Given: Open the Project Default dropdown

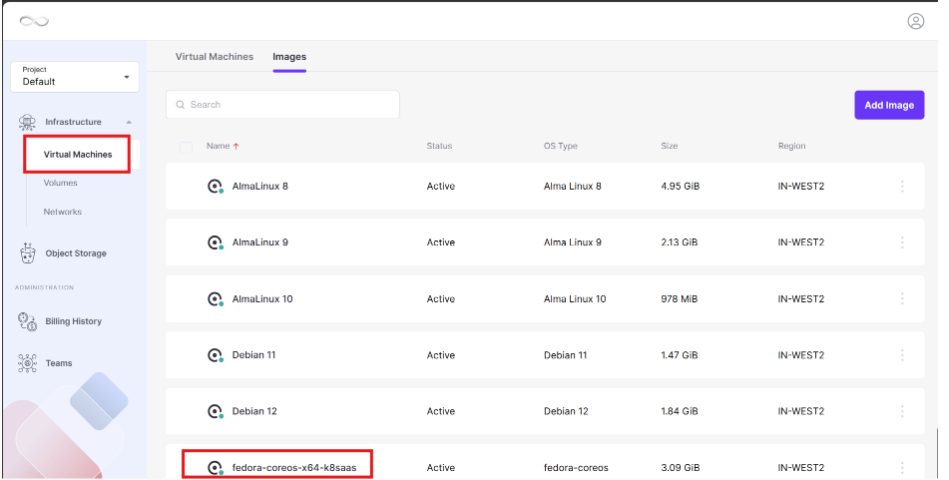Looking at the screenshot, I should pyautogui.click(x=75, y=77).
